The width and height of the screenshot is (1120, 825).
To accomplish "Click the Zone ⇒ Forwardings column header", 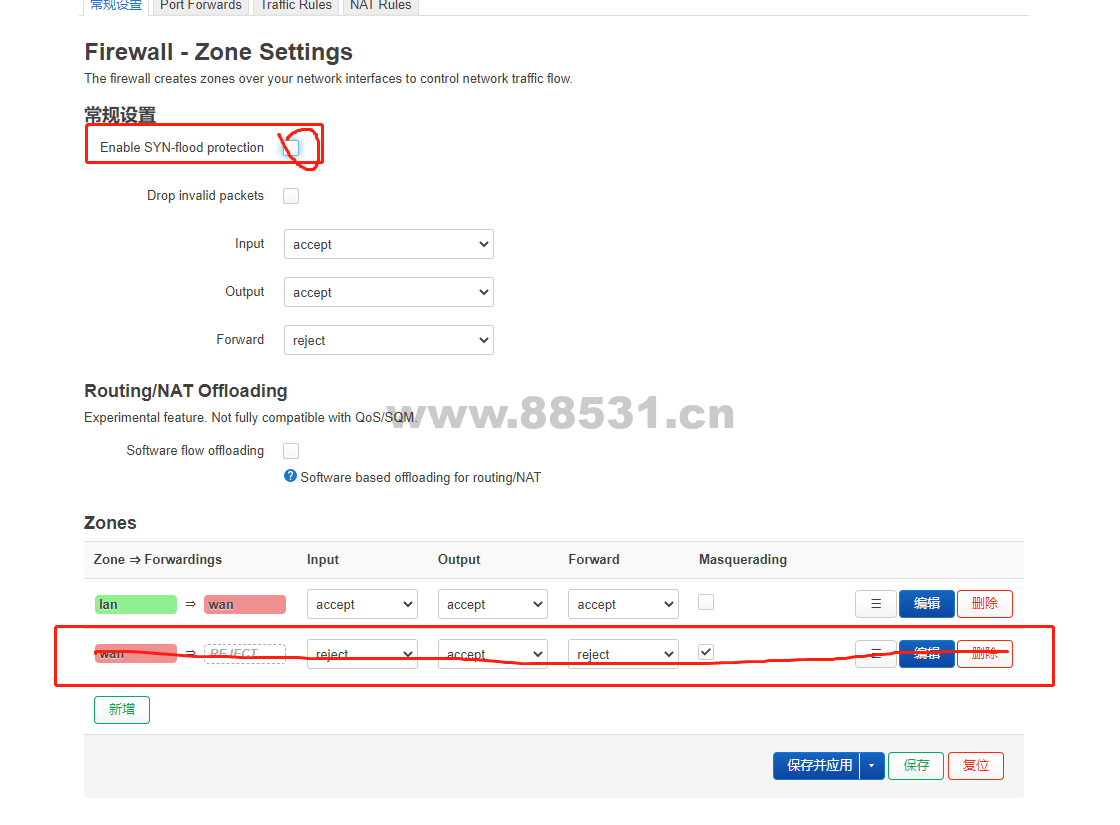I will 158,559.
